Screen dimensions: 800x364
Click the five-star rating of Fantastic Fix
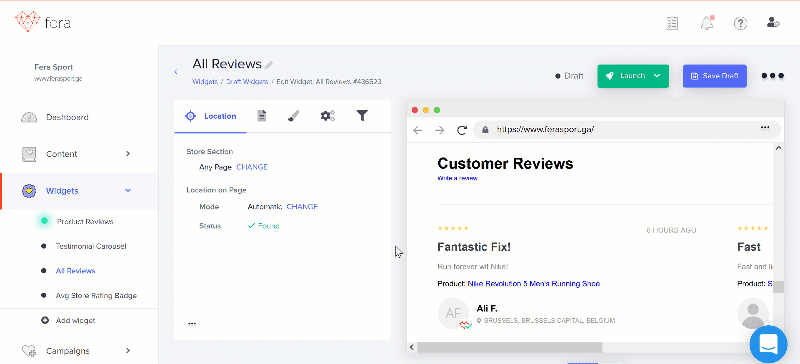click(453, 228)
